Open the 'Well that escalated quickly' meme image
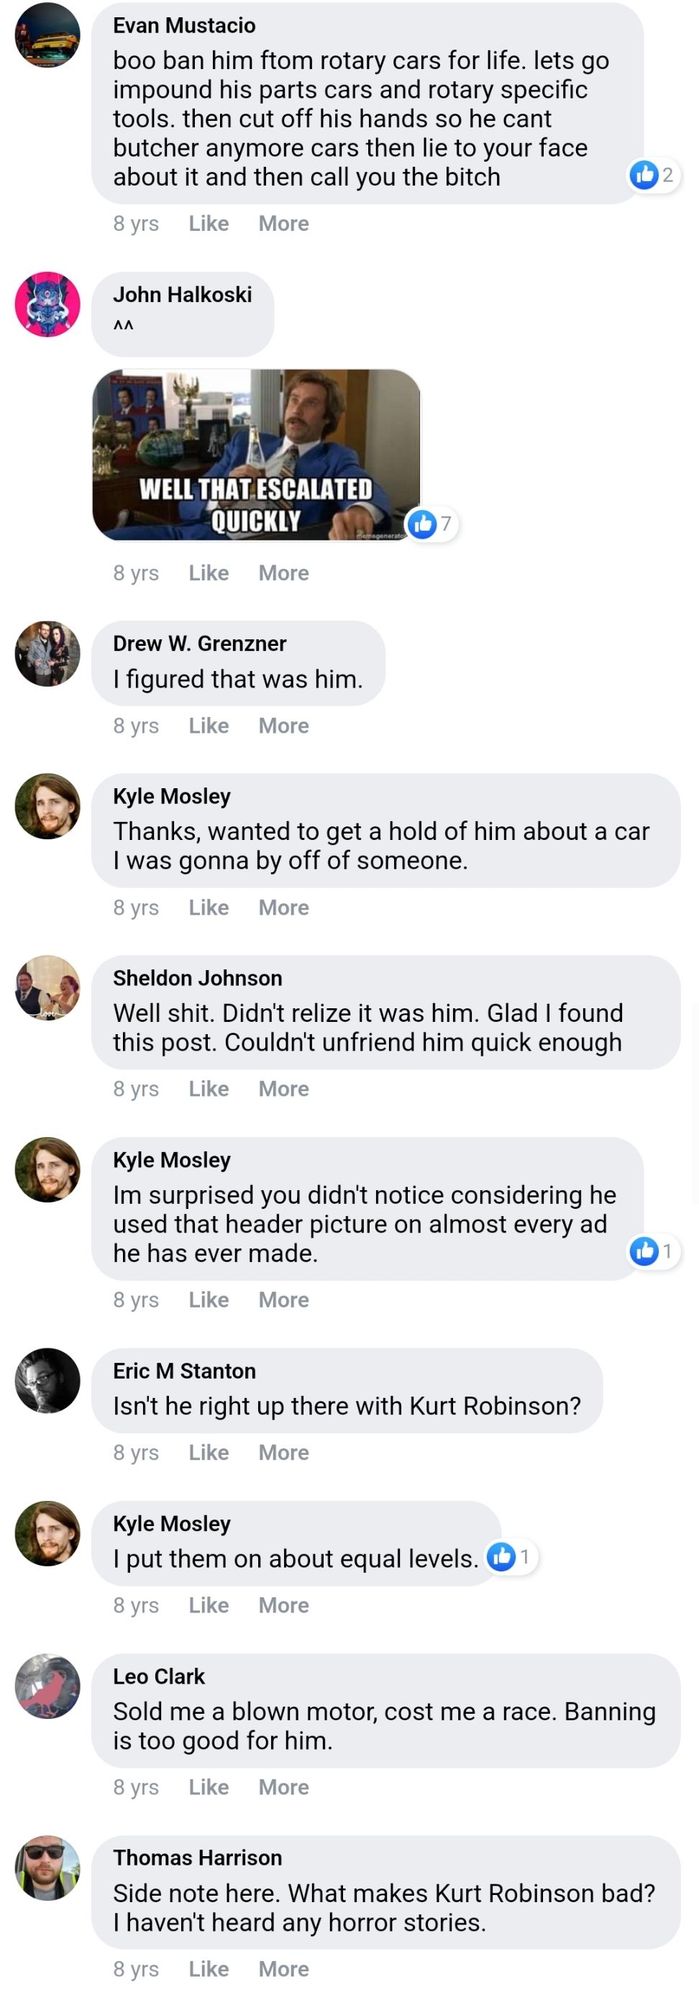This screenshot has height=2000, width=699. (257, 455)
